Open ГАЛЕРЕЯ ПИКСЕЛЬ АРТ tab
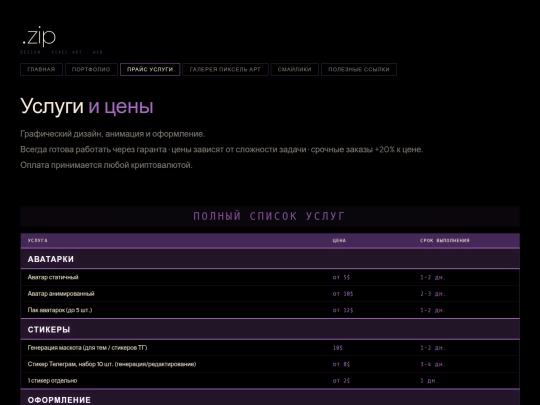 point(225,69)
